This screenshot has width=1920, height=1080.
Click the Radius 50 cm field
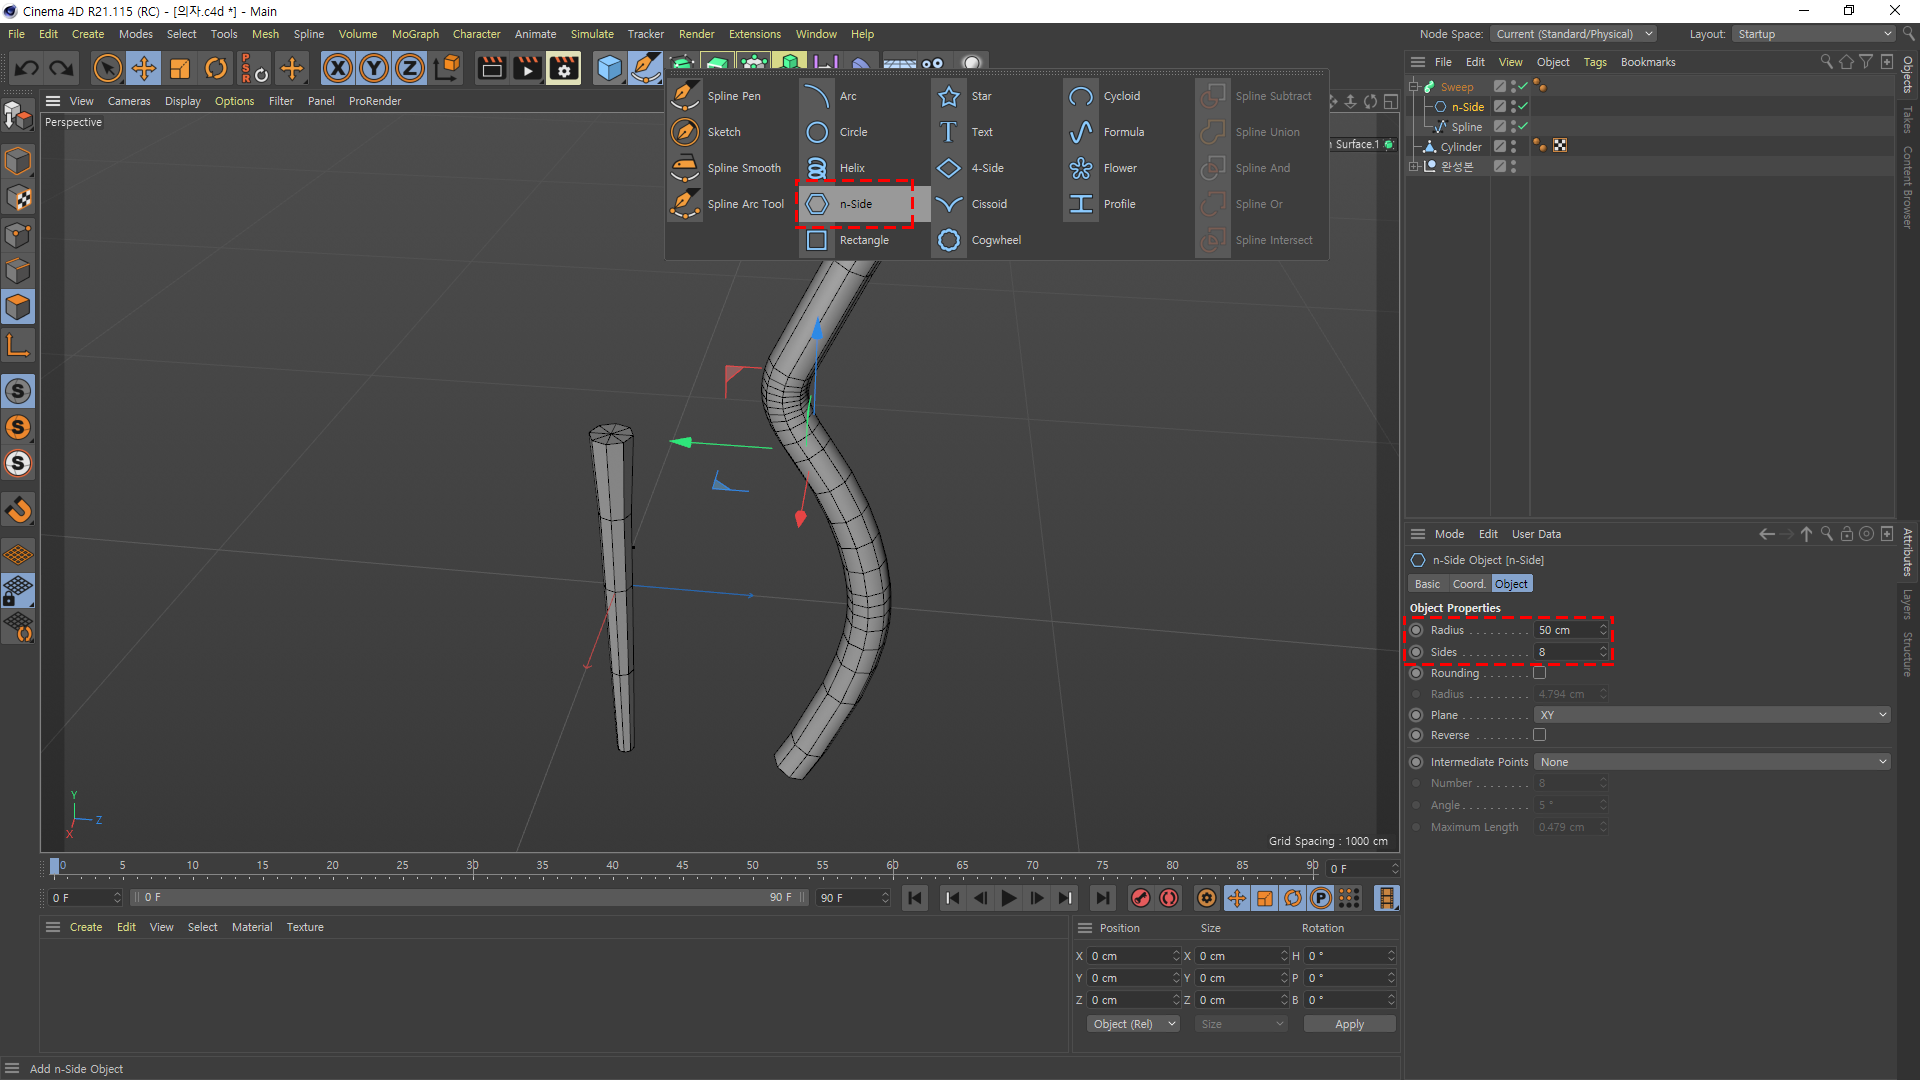(x=1566, y=630)
